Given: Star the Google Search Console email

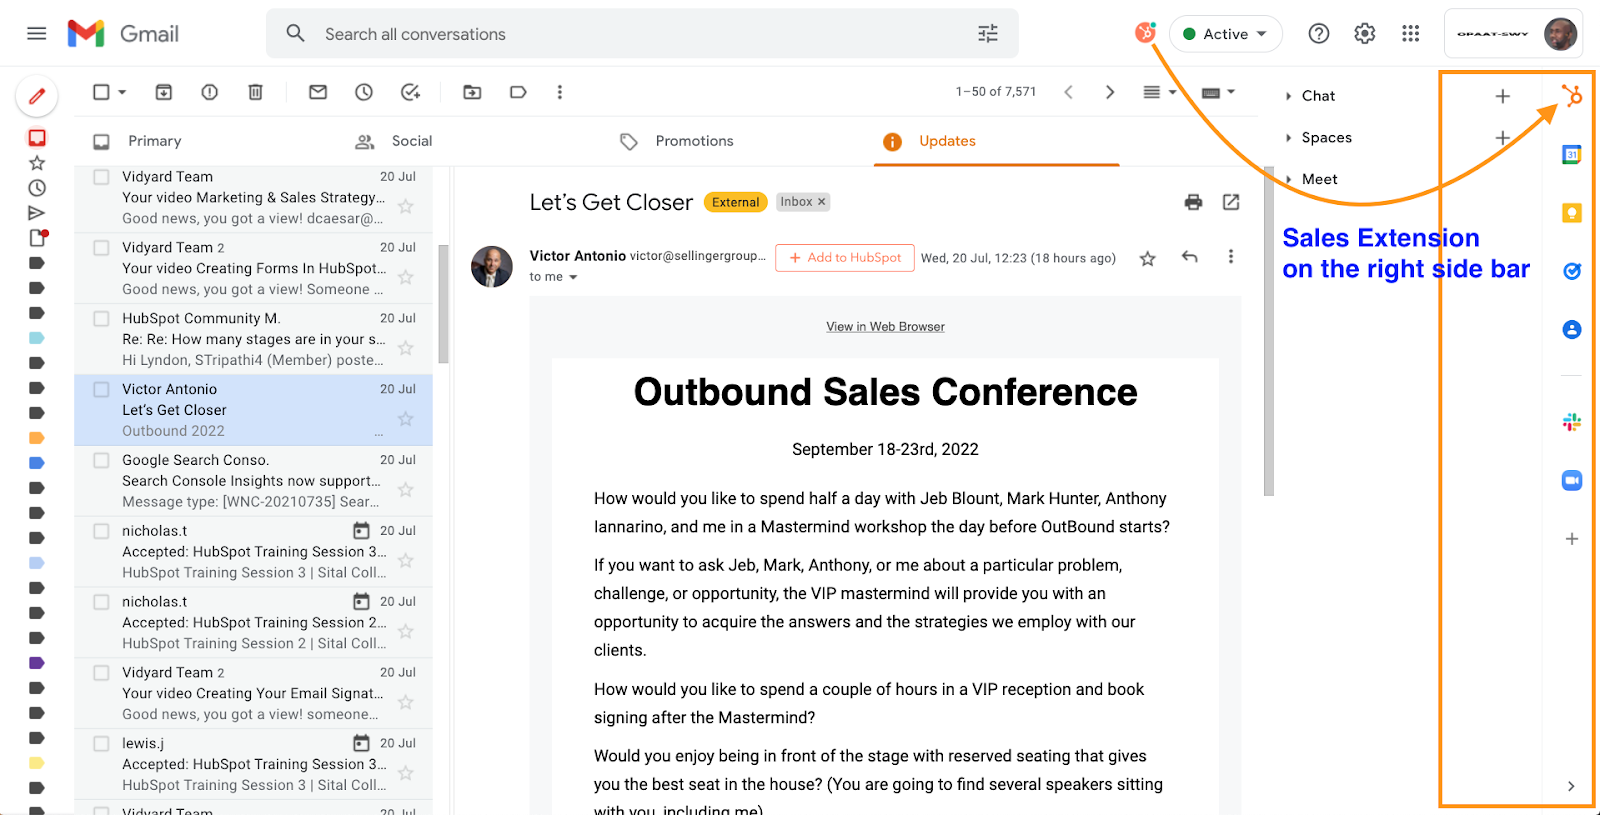Looking at the screenshot, I should point(406,490).
